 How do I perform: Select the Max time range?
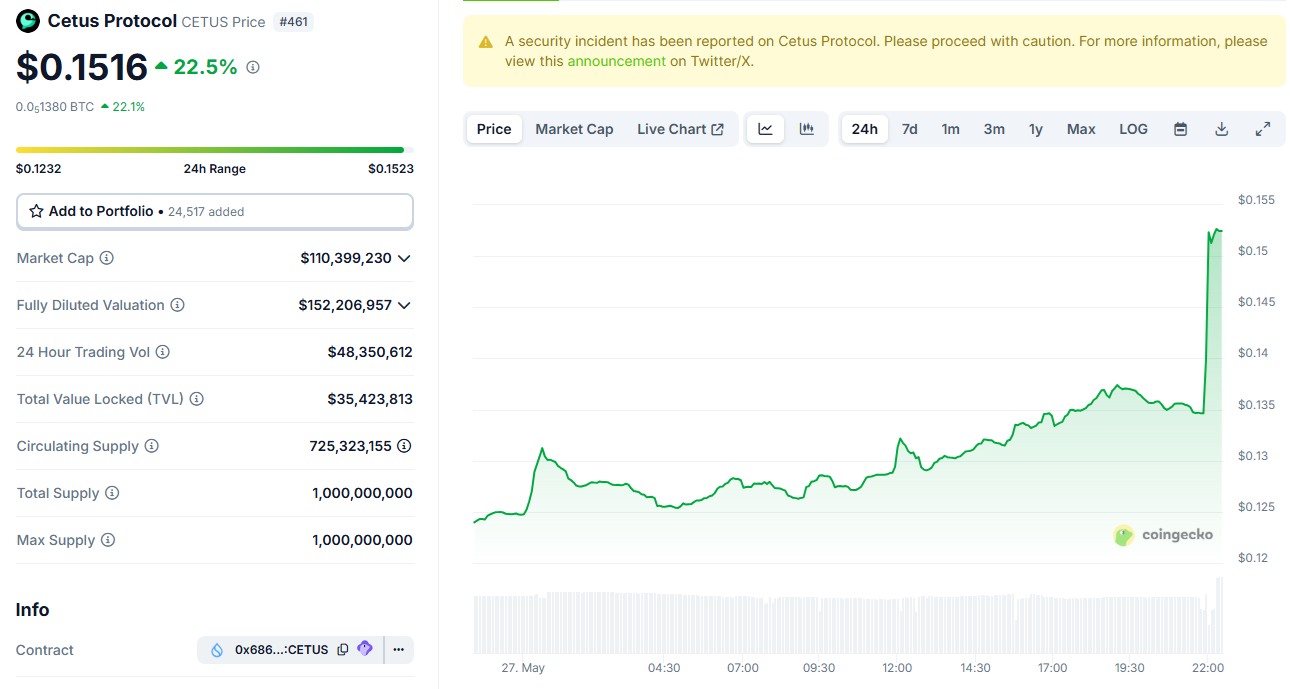tap(1081, 129)
